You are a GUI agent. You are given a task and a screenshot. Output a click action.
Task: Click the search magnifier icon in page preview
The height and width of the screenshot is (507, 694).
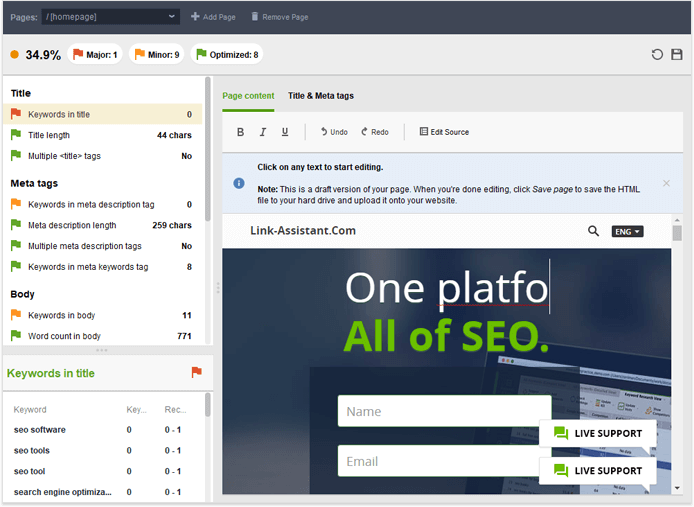pos(593,231)
